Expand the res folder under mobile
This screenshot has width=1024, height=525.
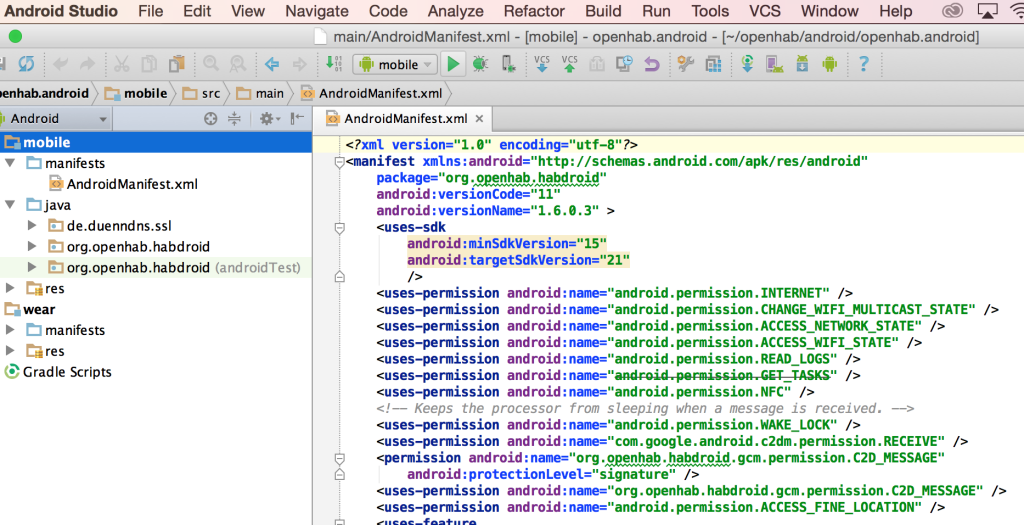coord(10,289)
